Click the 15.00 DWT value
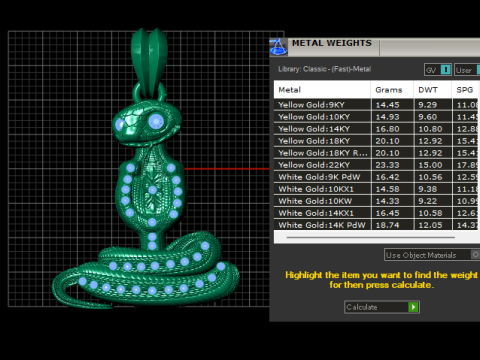Image resolution: width=480 pixels, height=360 pixels. [x=430, y=165]
